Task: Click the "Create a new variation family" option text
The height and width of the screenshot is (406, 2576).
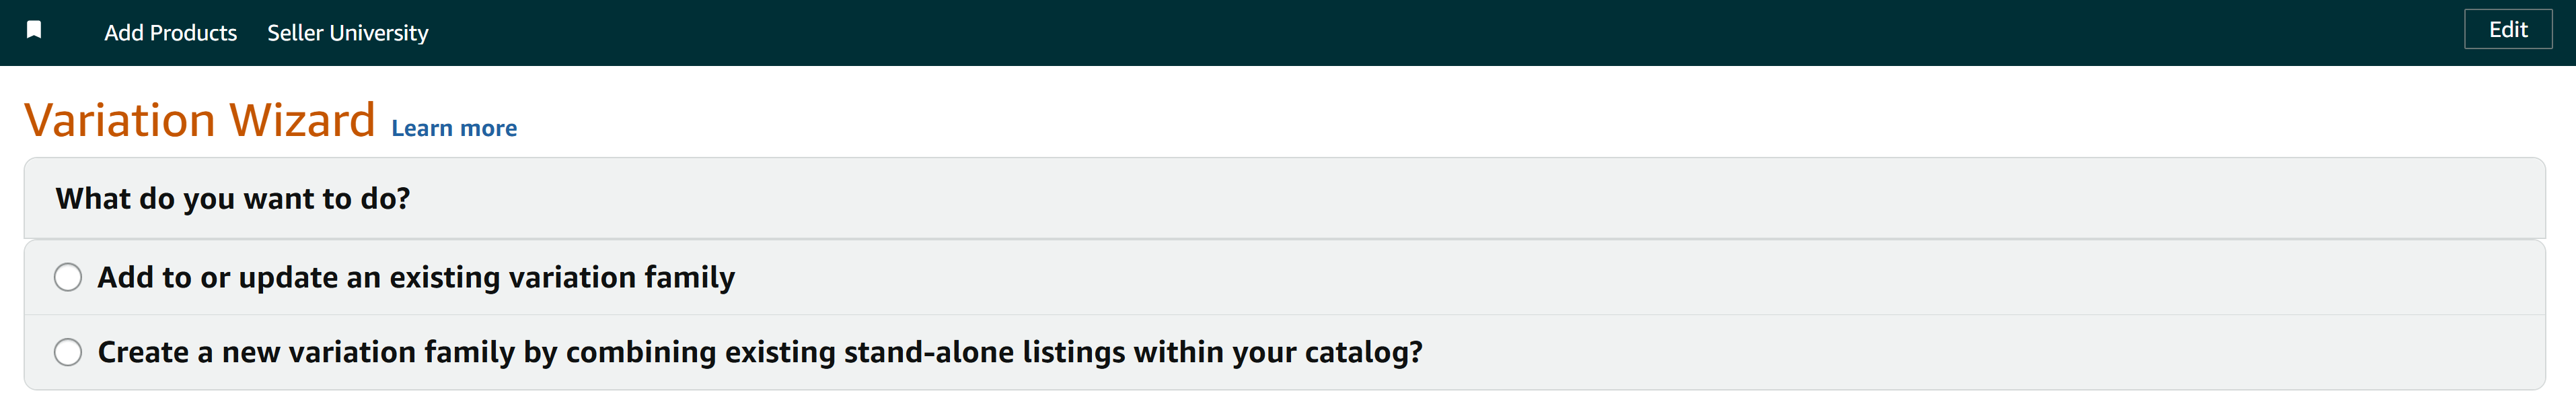Action: point(759,352)
